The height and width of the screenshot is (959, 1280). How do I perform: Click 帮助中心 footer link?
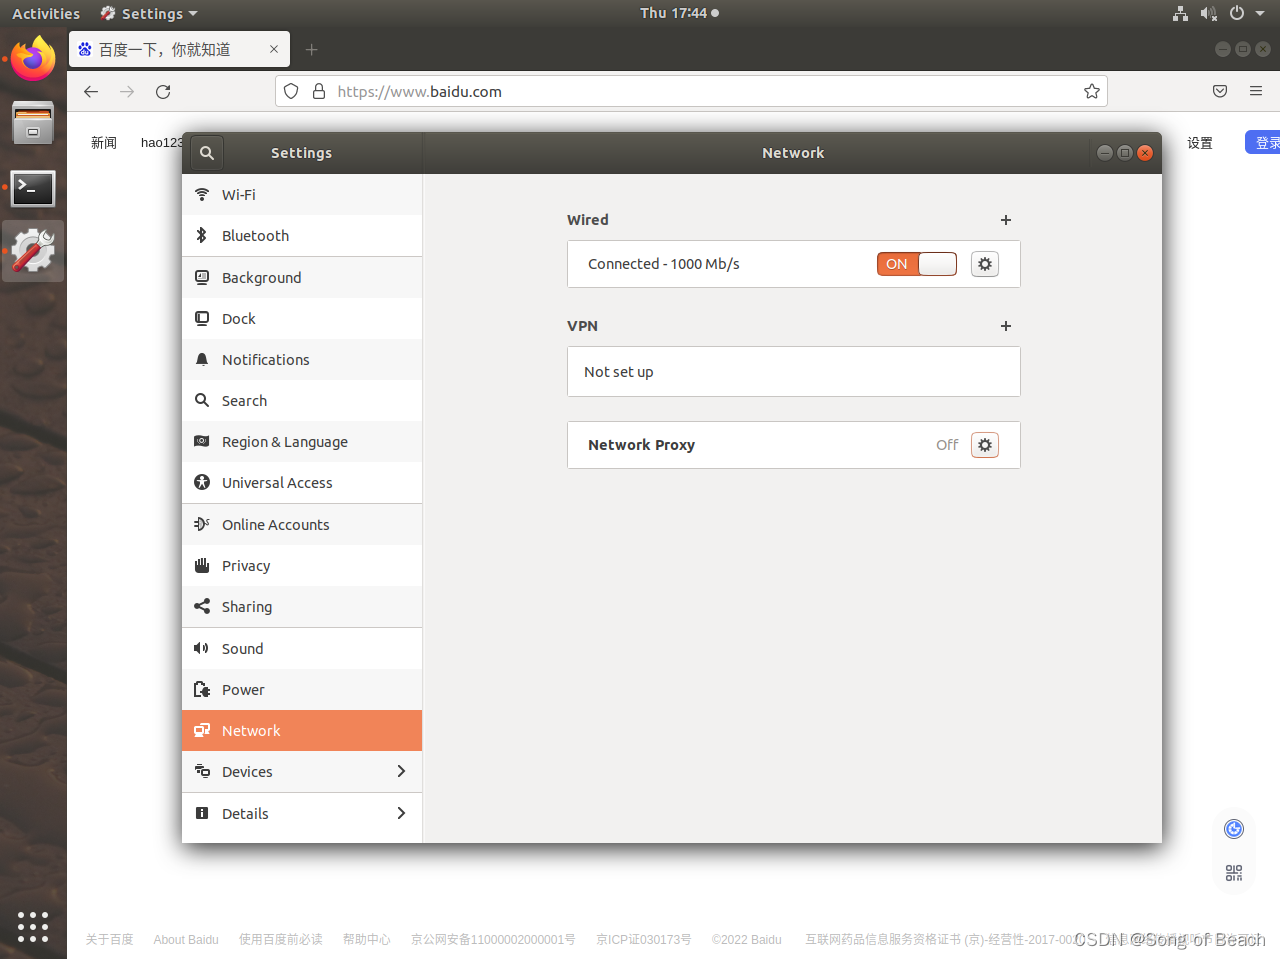(x=366, y=940)
